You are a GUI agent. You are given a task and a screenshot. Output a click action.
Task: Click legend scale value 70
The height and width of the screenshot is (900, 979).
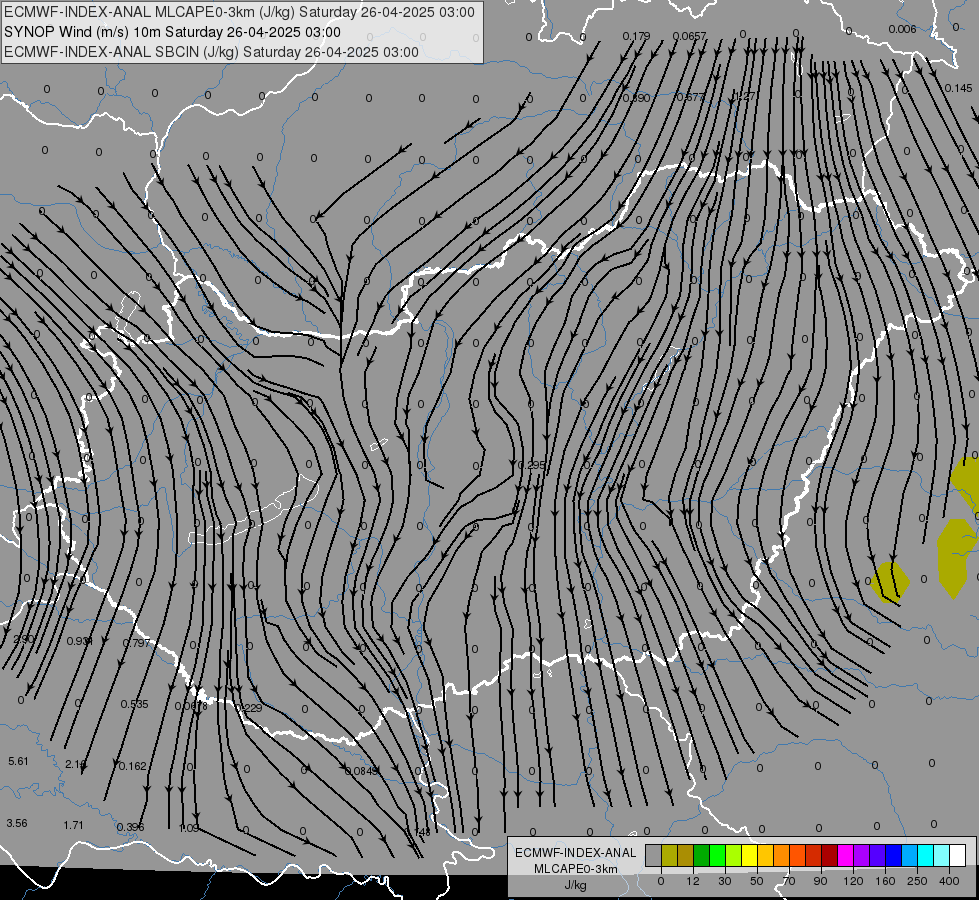(x=789, y=881)
